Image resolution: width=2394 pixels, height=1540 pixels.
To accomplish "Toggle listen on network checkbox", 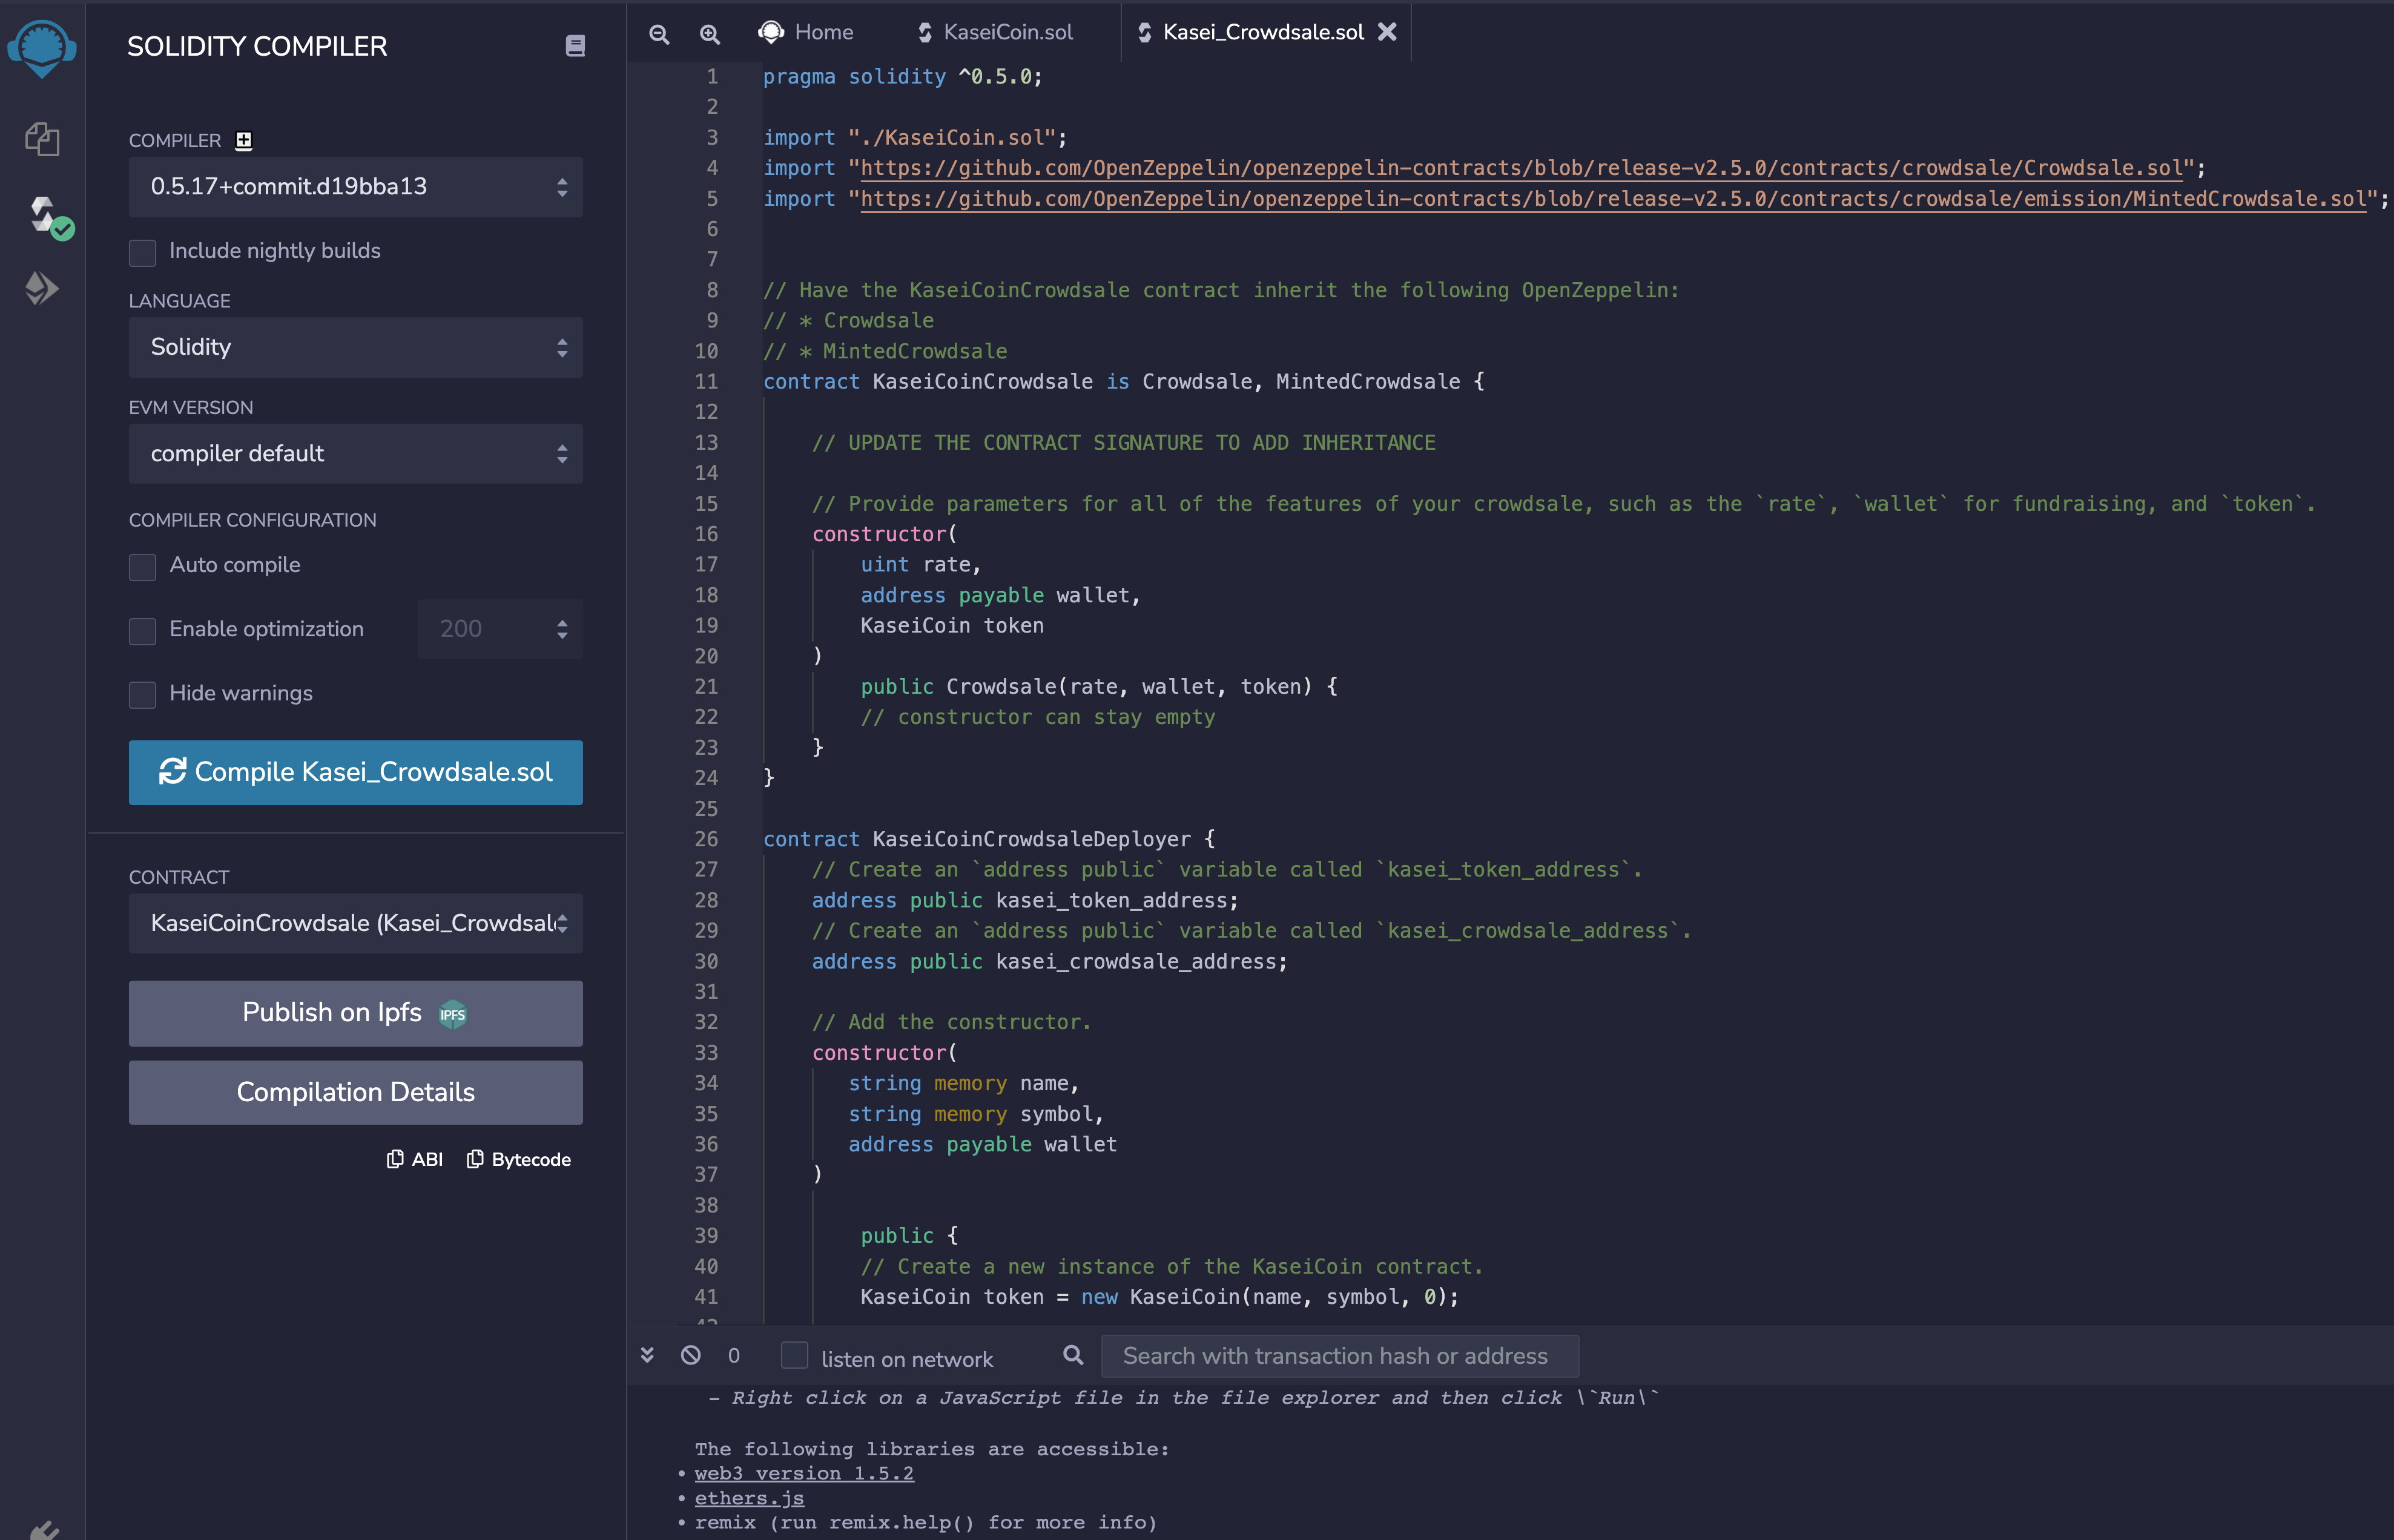I will coord(794,1355).
